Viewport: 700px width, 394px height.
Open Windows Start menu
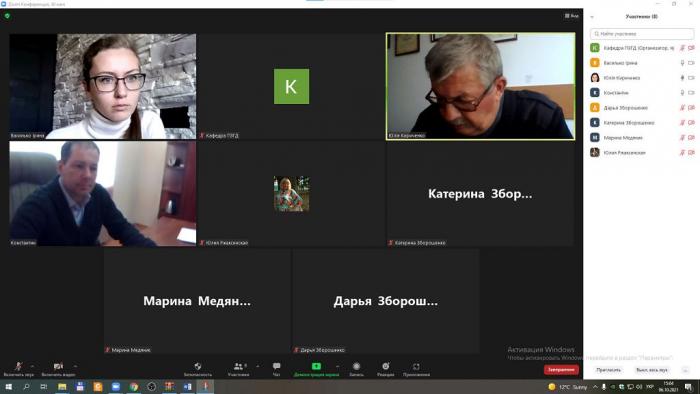[8, 387]
